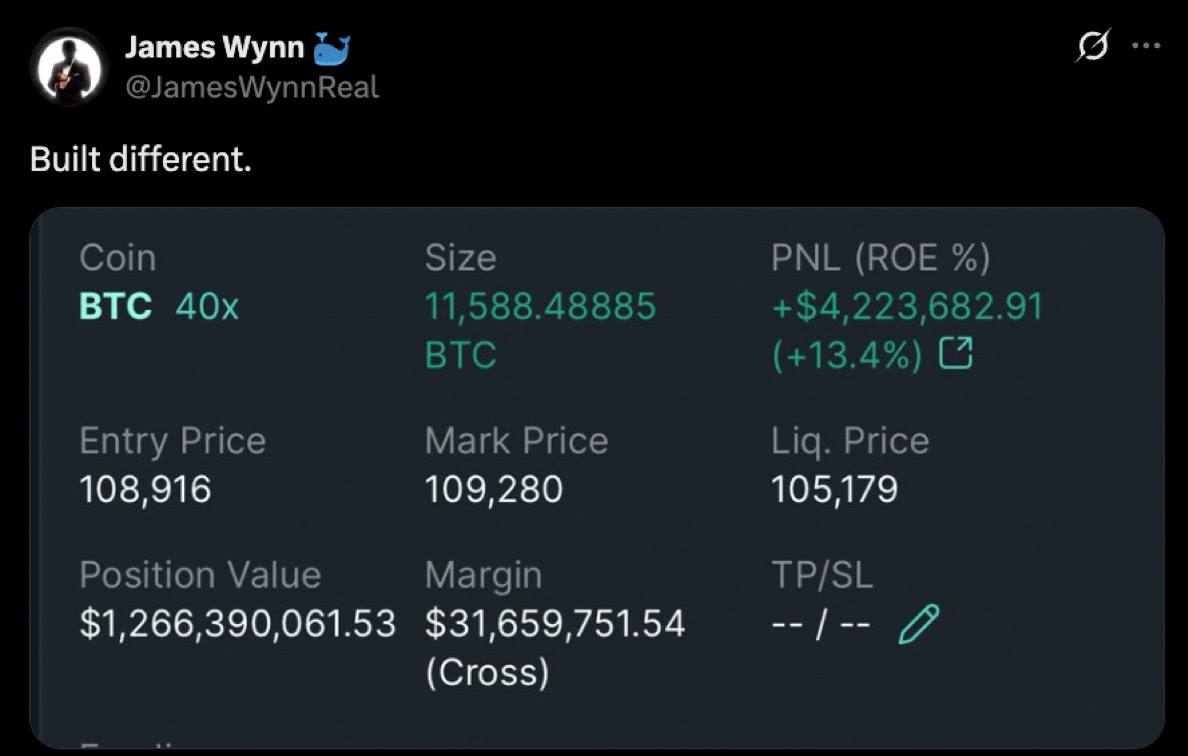Select the entry price 108,916

[x=145, y=489]
